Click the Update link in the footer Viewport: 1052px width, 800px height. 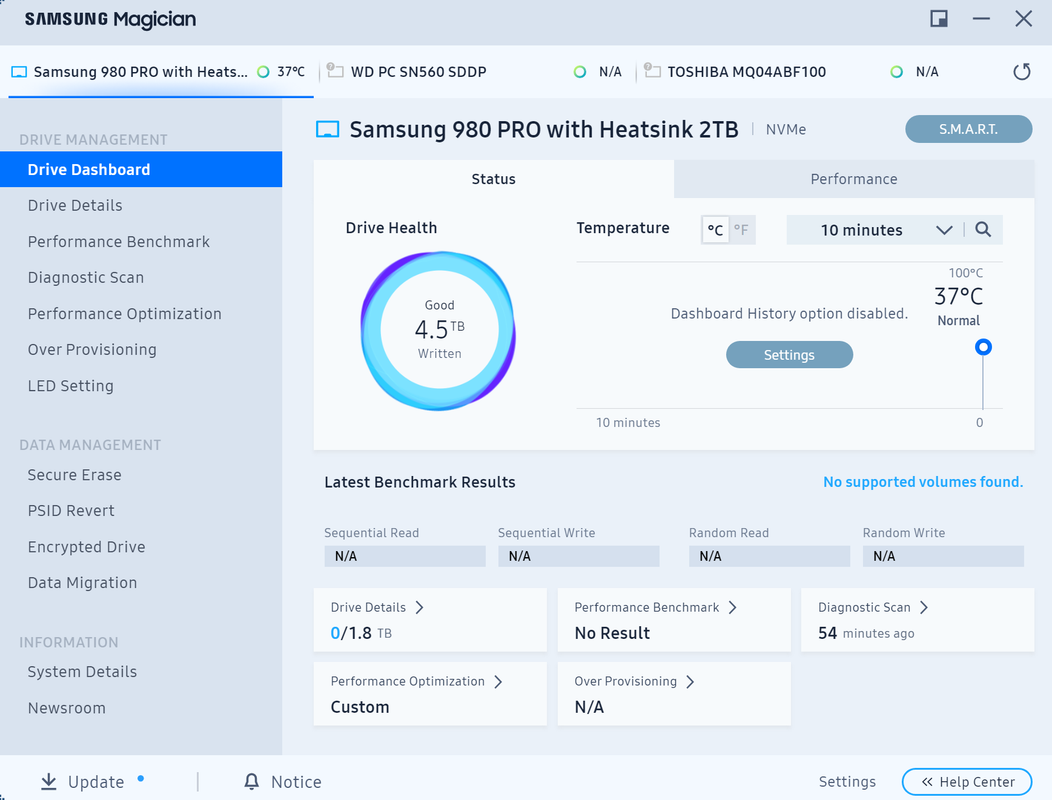[x=96, y=782]
